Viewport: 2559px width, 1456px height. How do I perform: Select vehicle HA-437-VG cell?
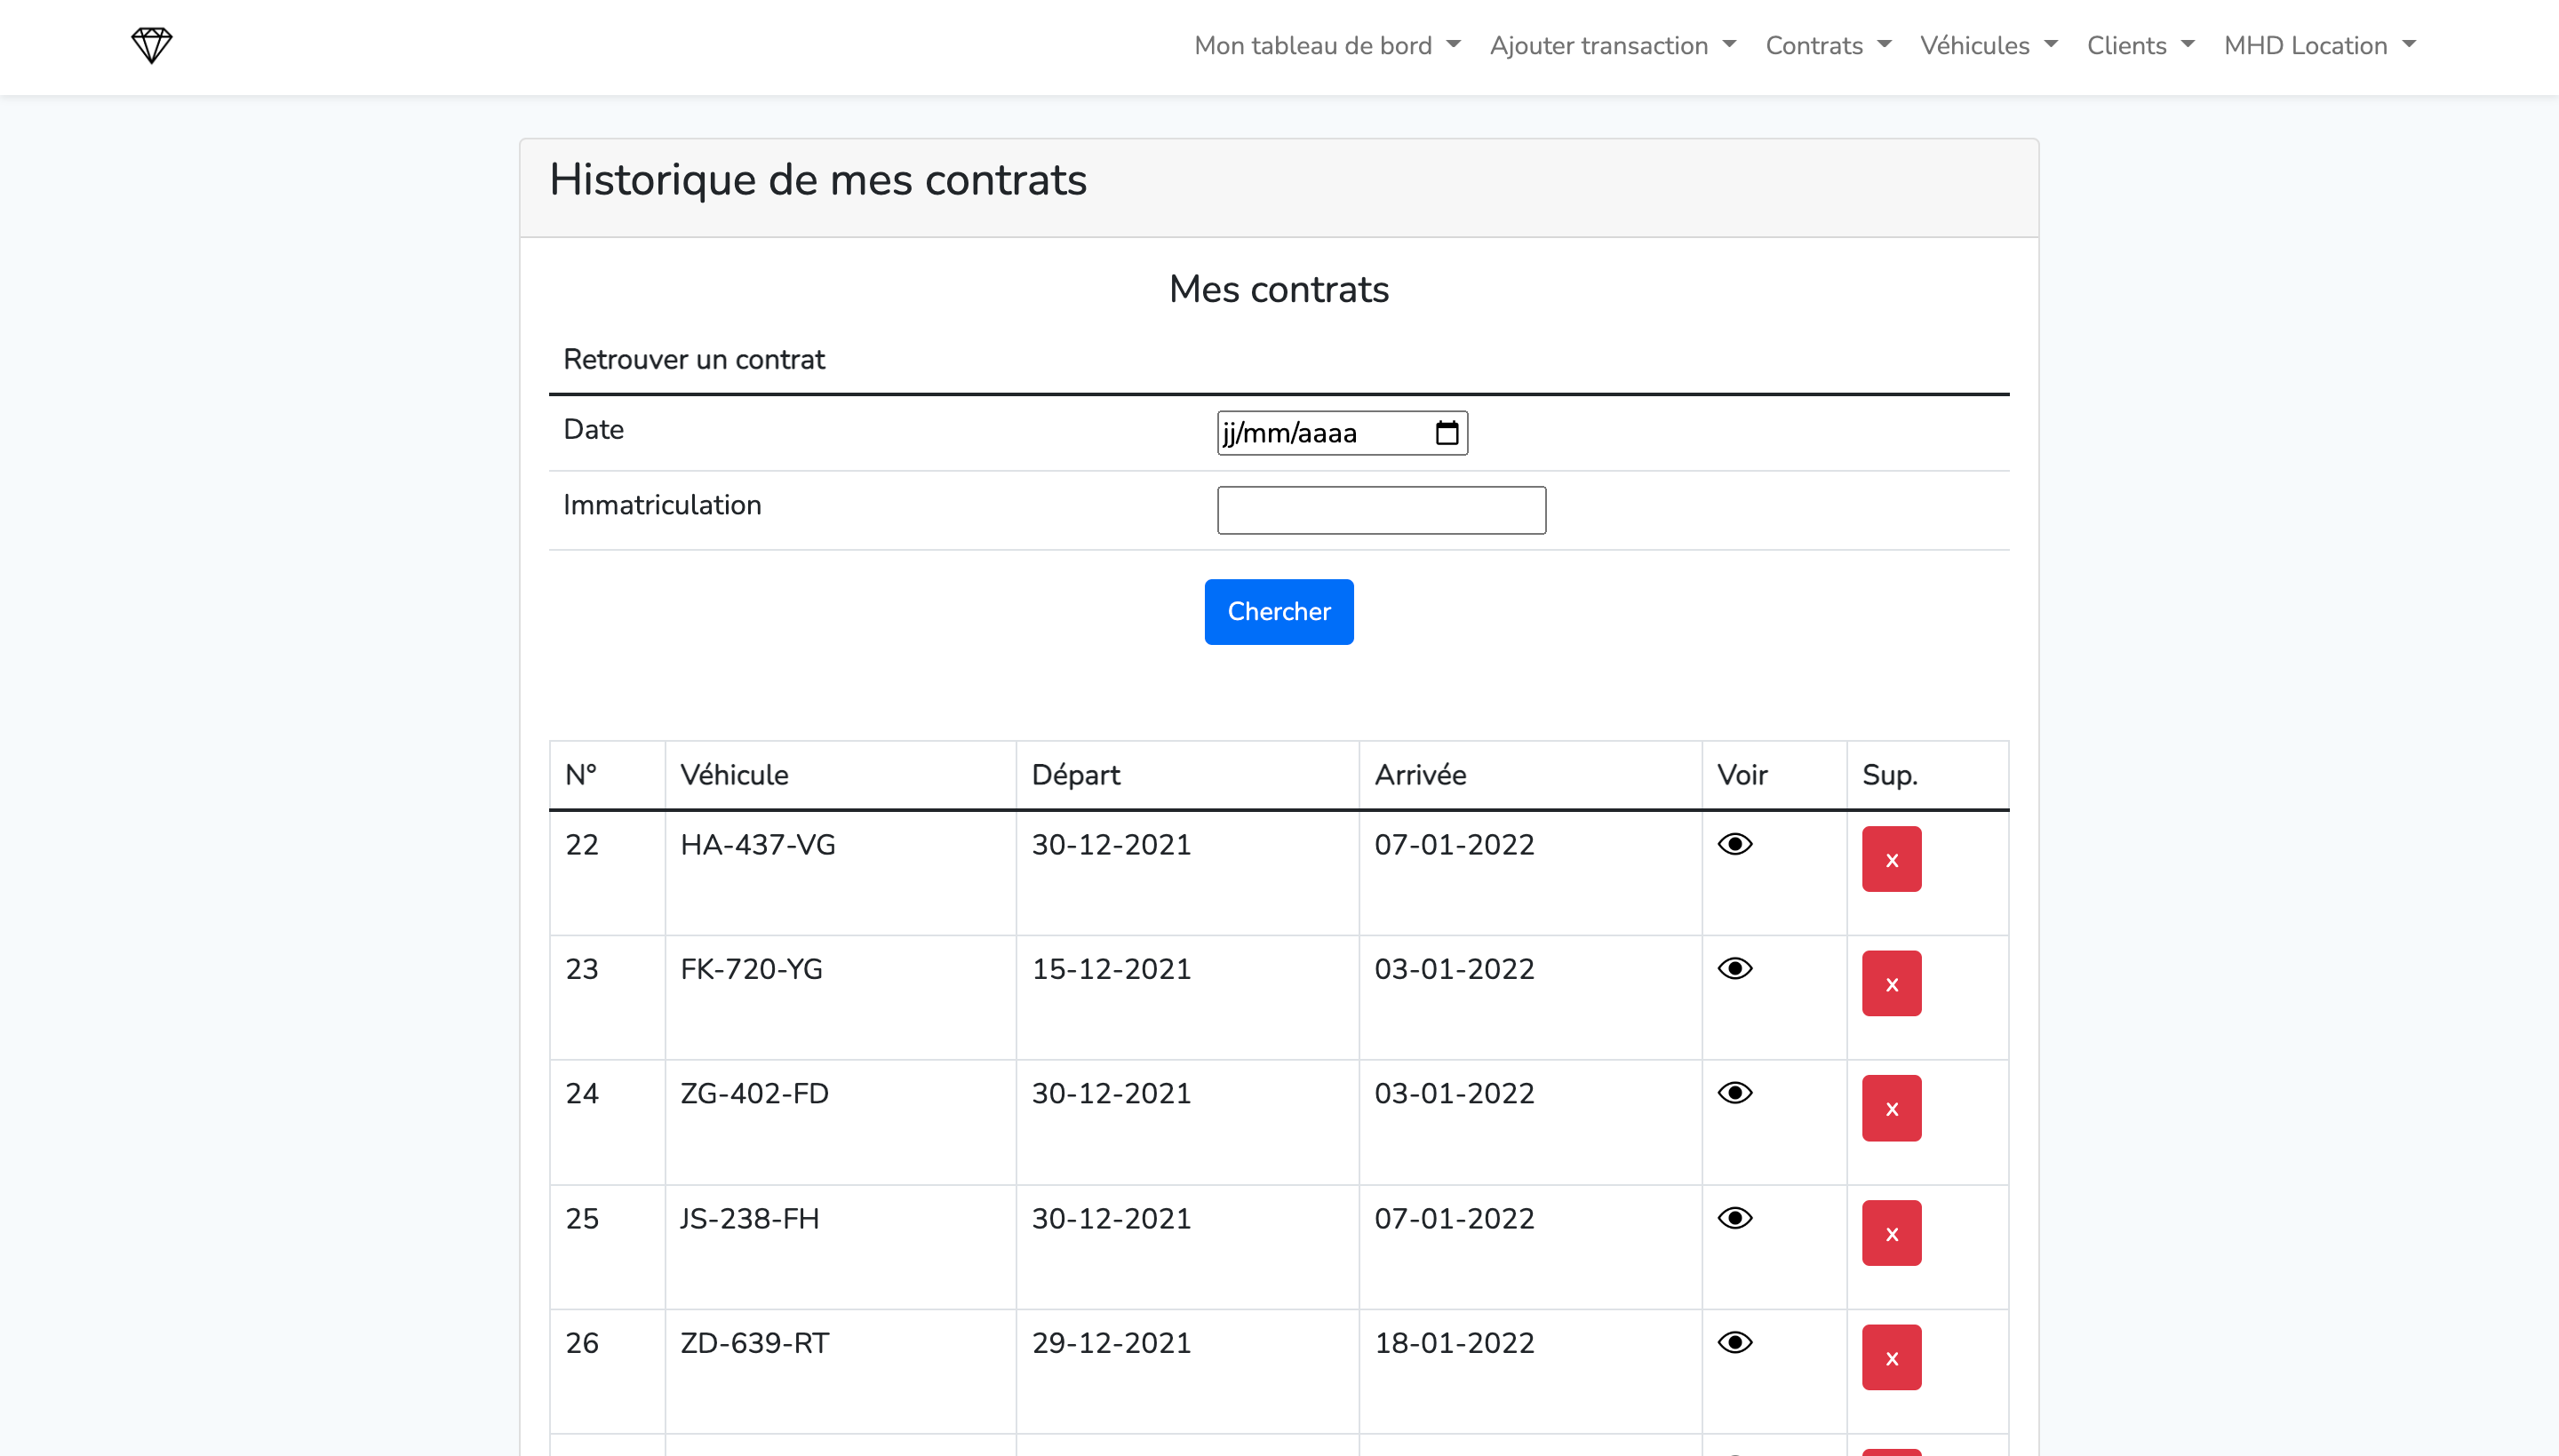[x=840, y=873]
